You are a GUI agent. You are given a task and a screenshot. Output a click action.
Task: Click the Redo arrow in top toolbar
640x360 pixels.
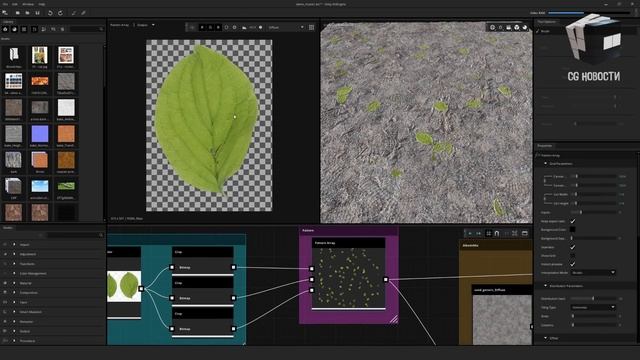click(60, 13)
